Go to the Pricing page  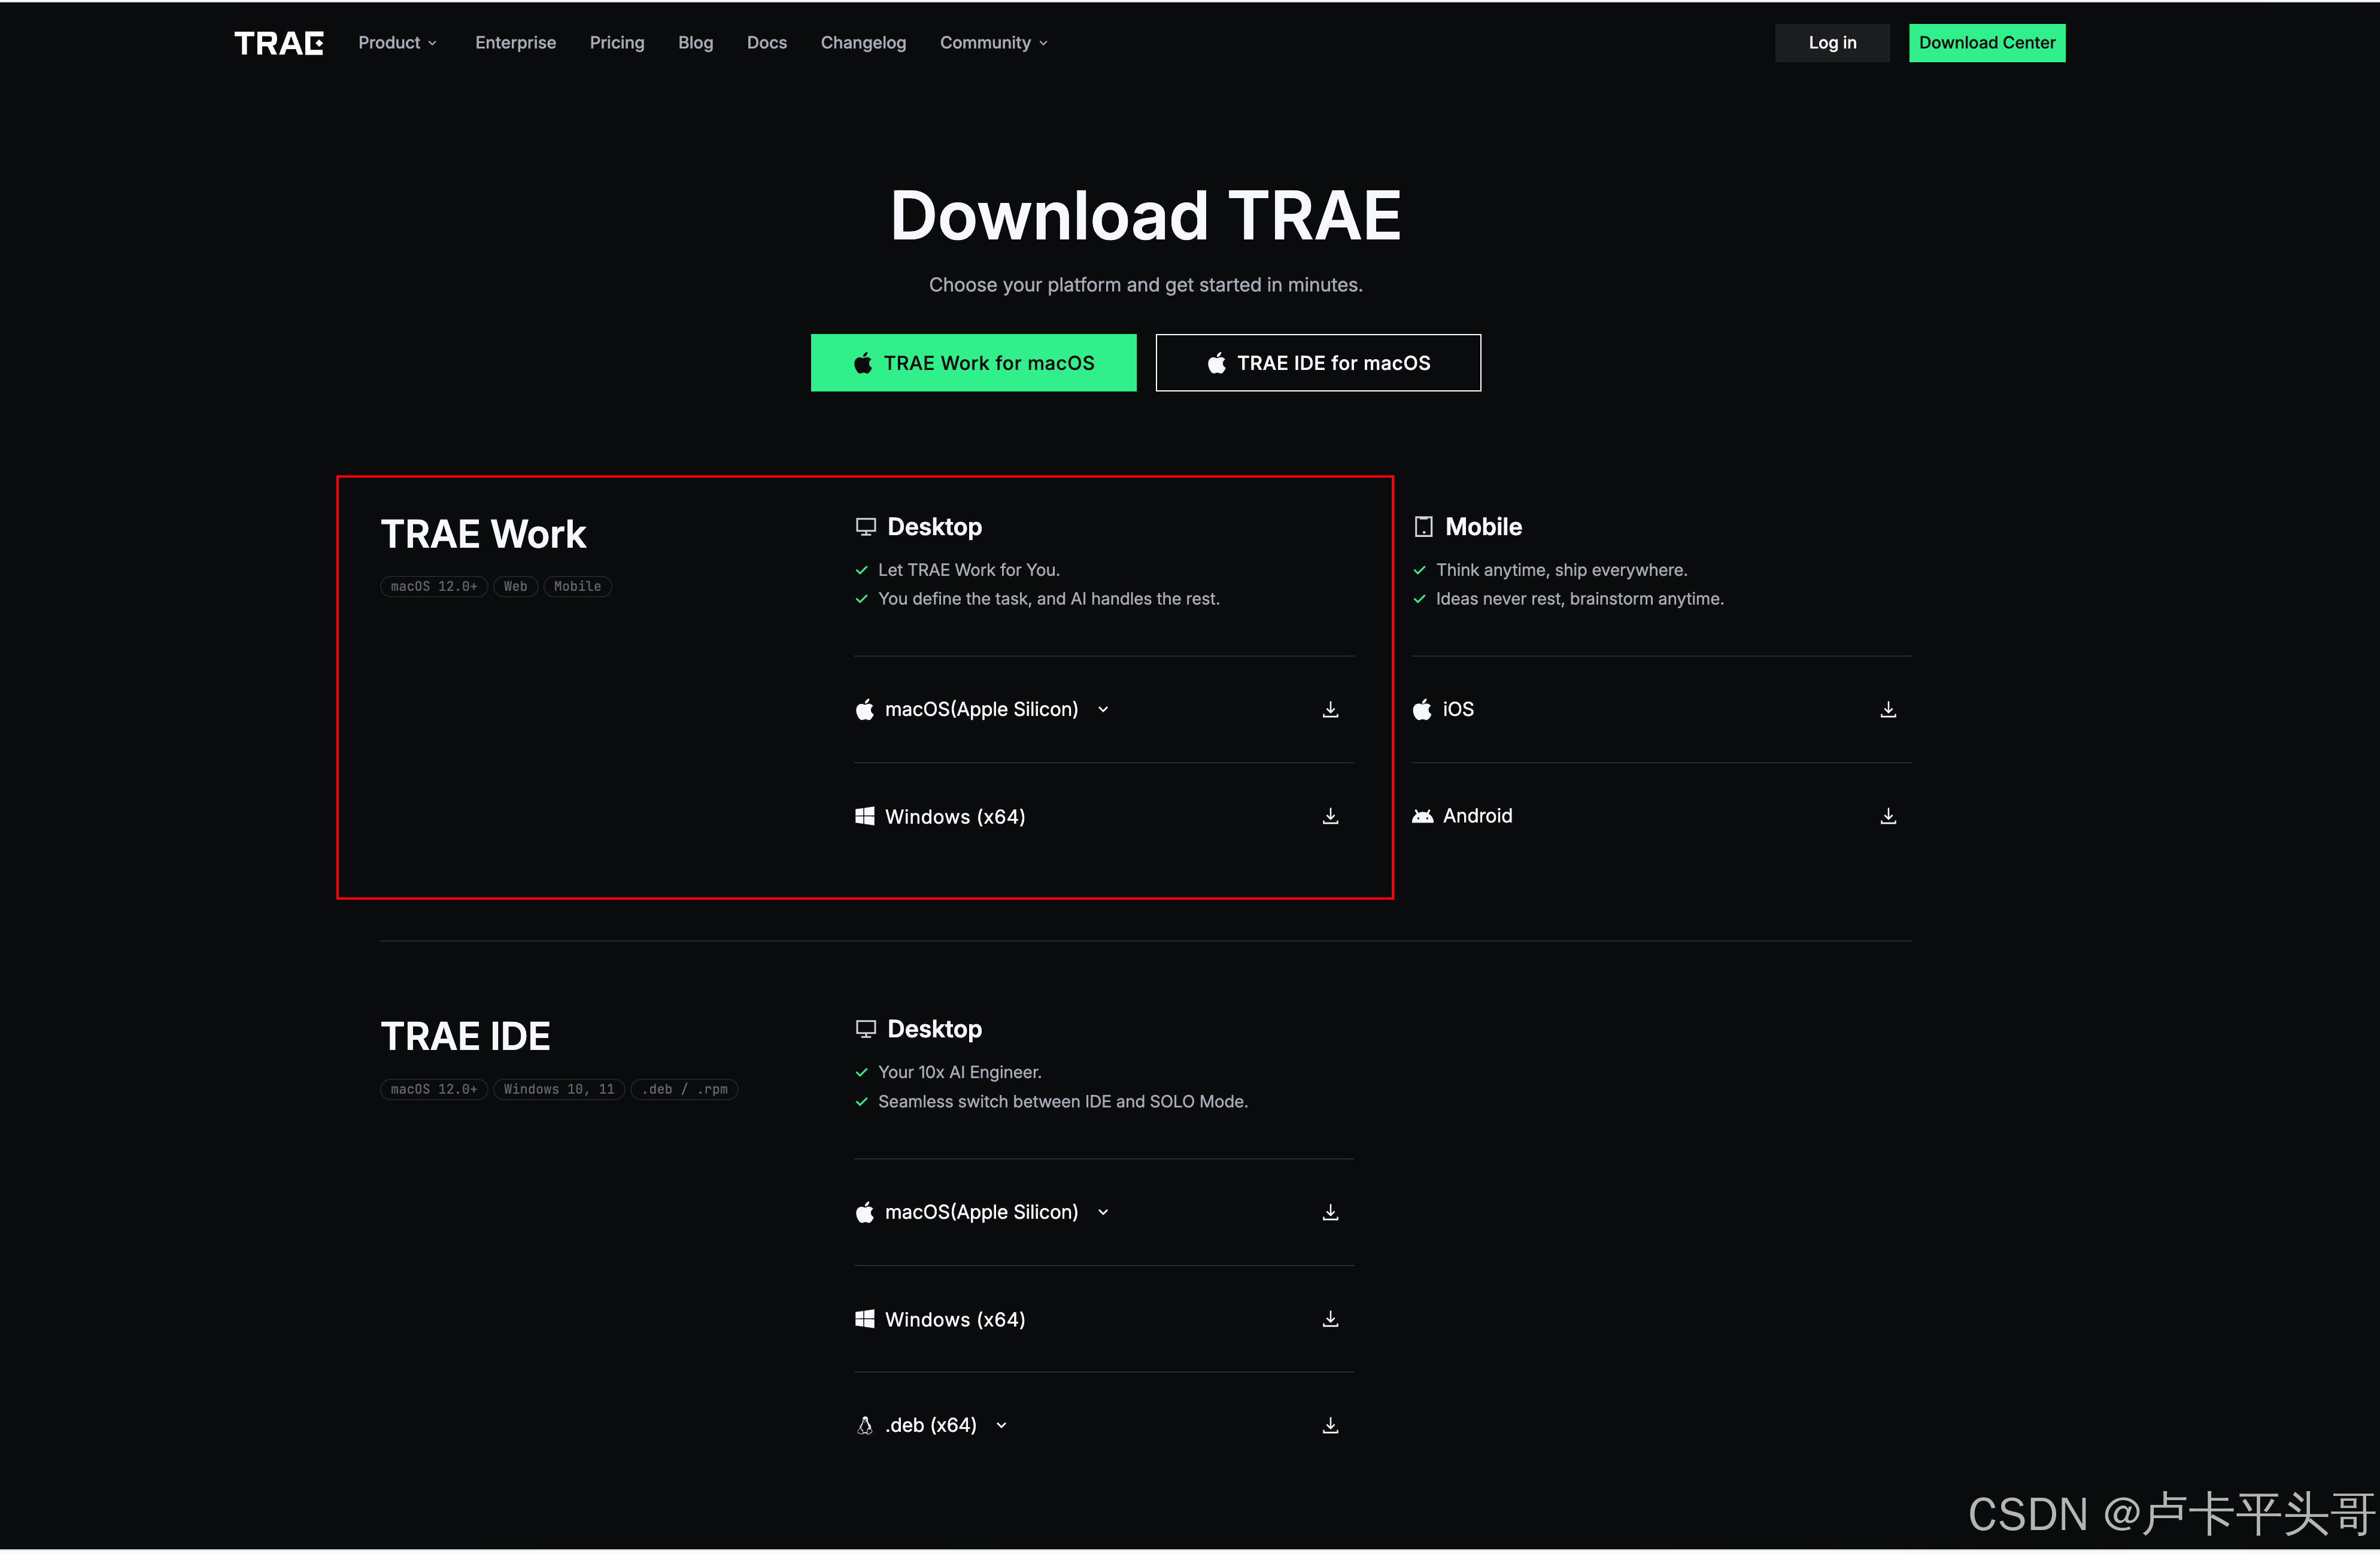(617, 43)
